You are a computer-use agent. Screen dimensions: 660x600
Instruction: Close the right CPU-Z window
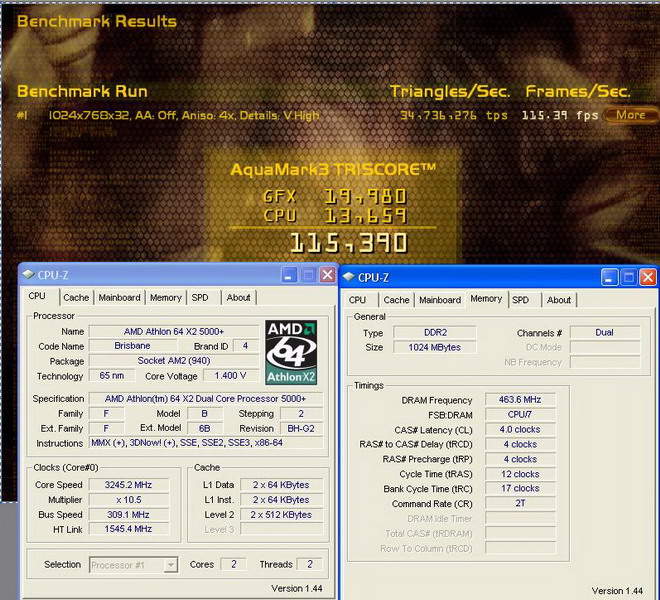click(648, 277)
